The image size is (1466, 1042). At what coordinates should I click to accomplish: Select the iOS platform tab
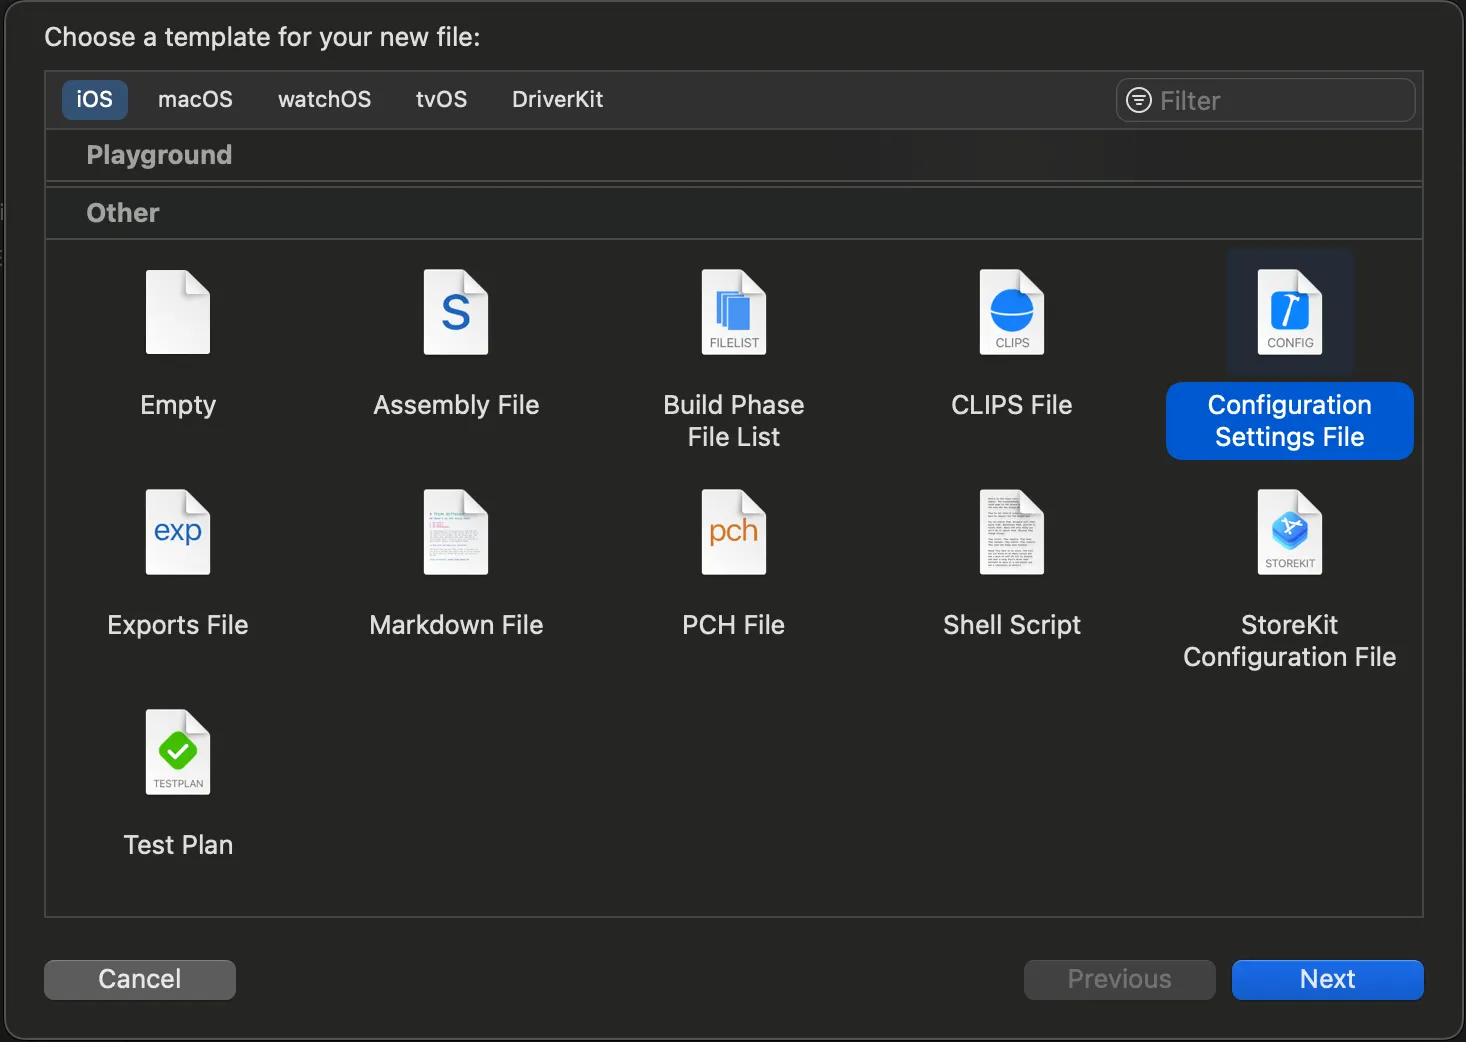pos(95,100)
